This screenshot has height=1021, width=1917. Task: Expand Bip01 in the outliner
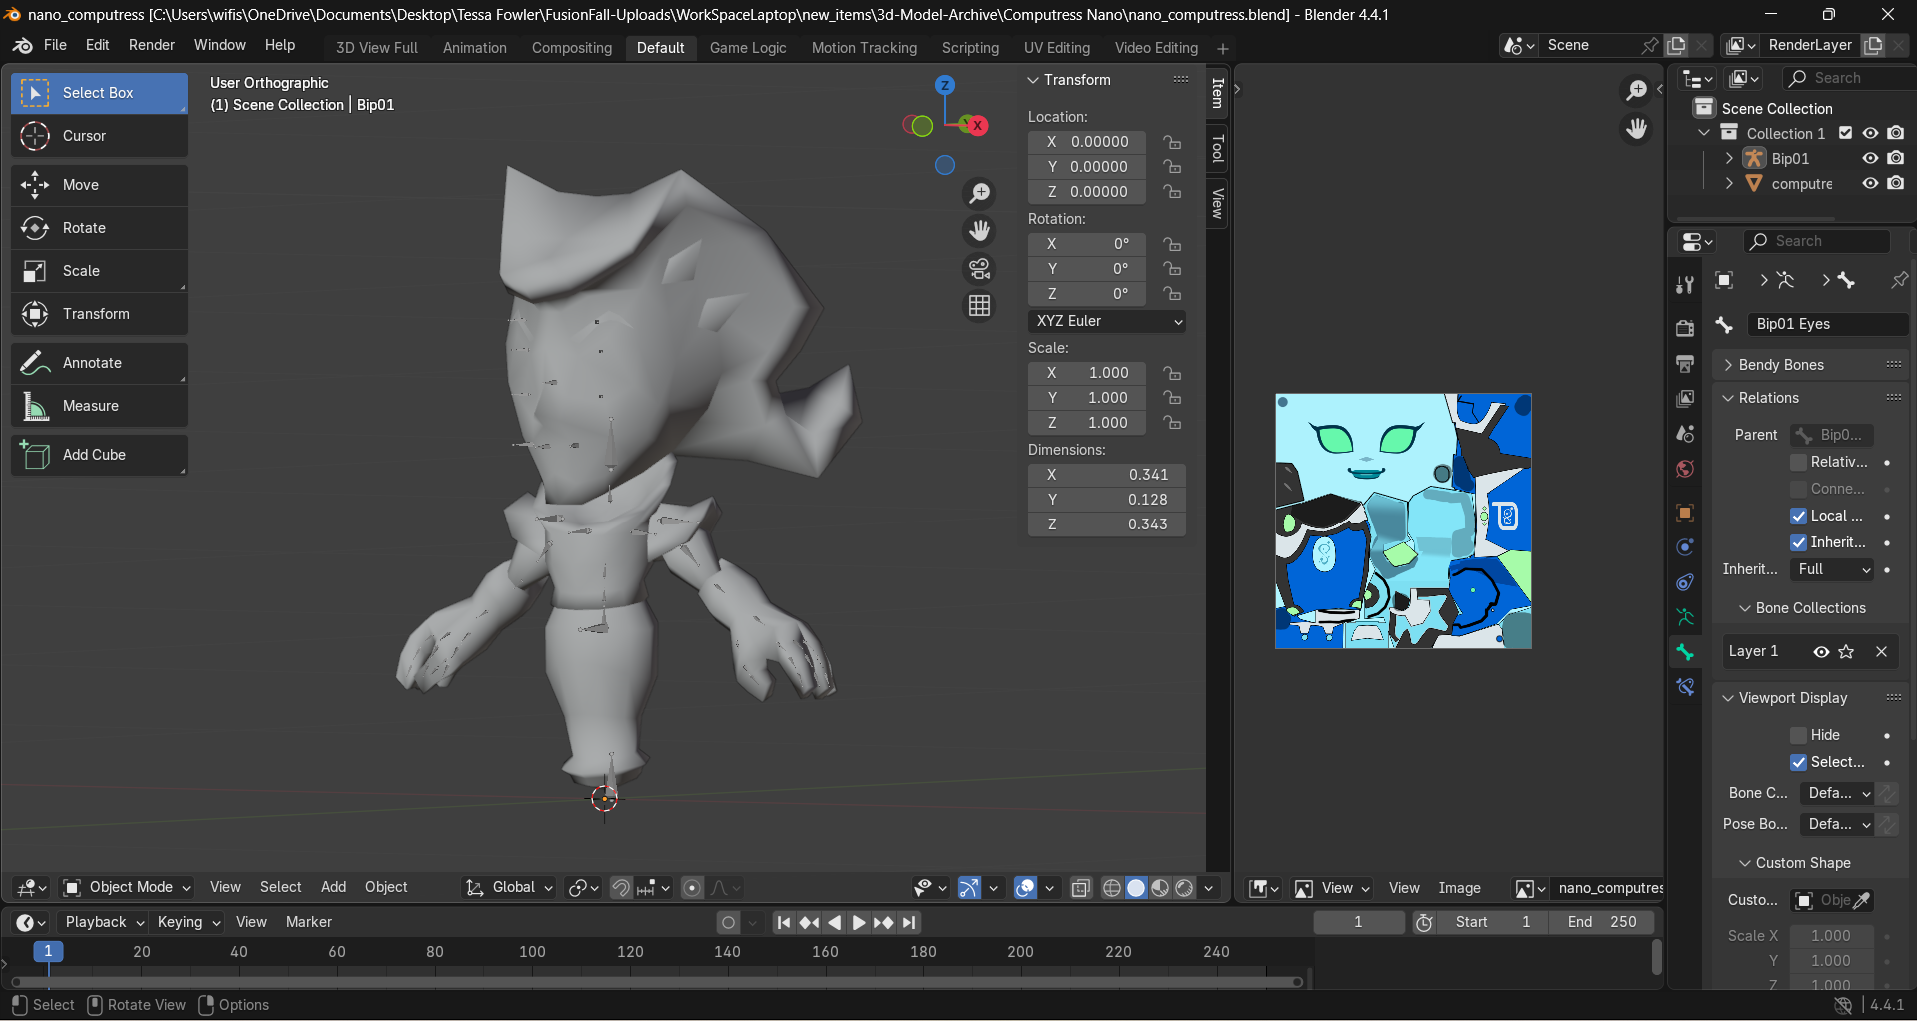[1729, 158]
